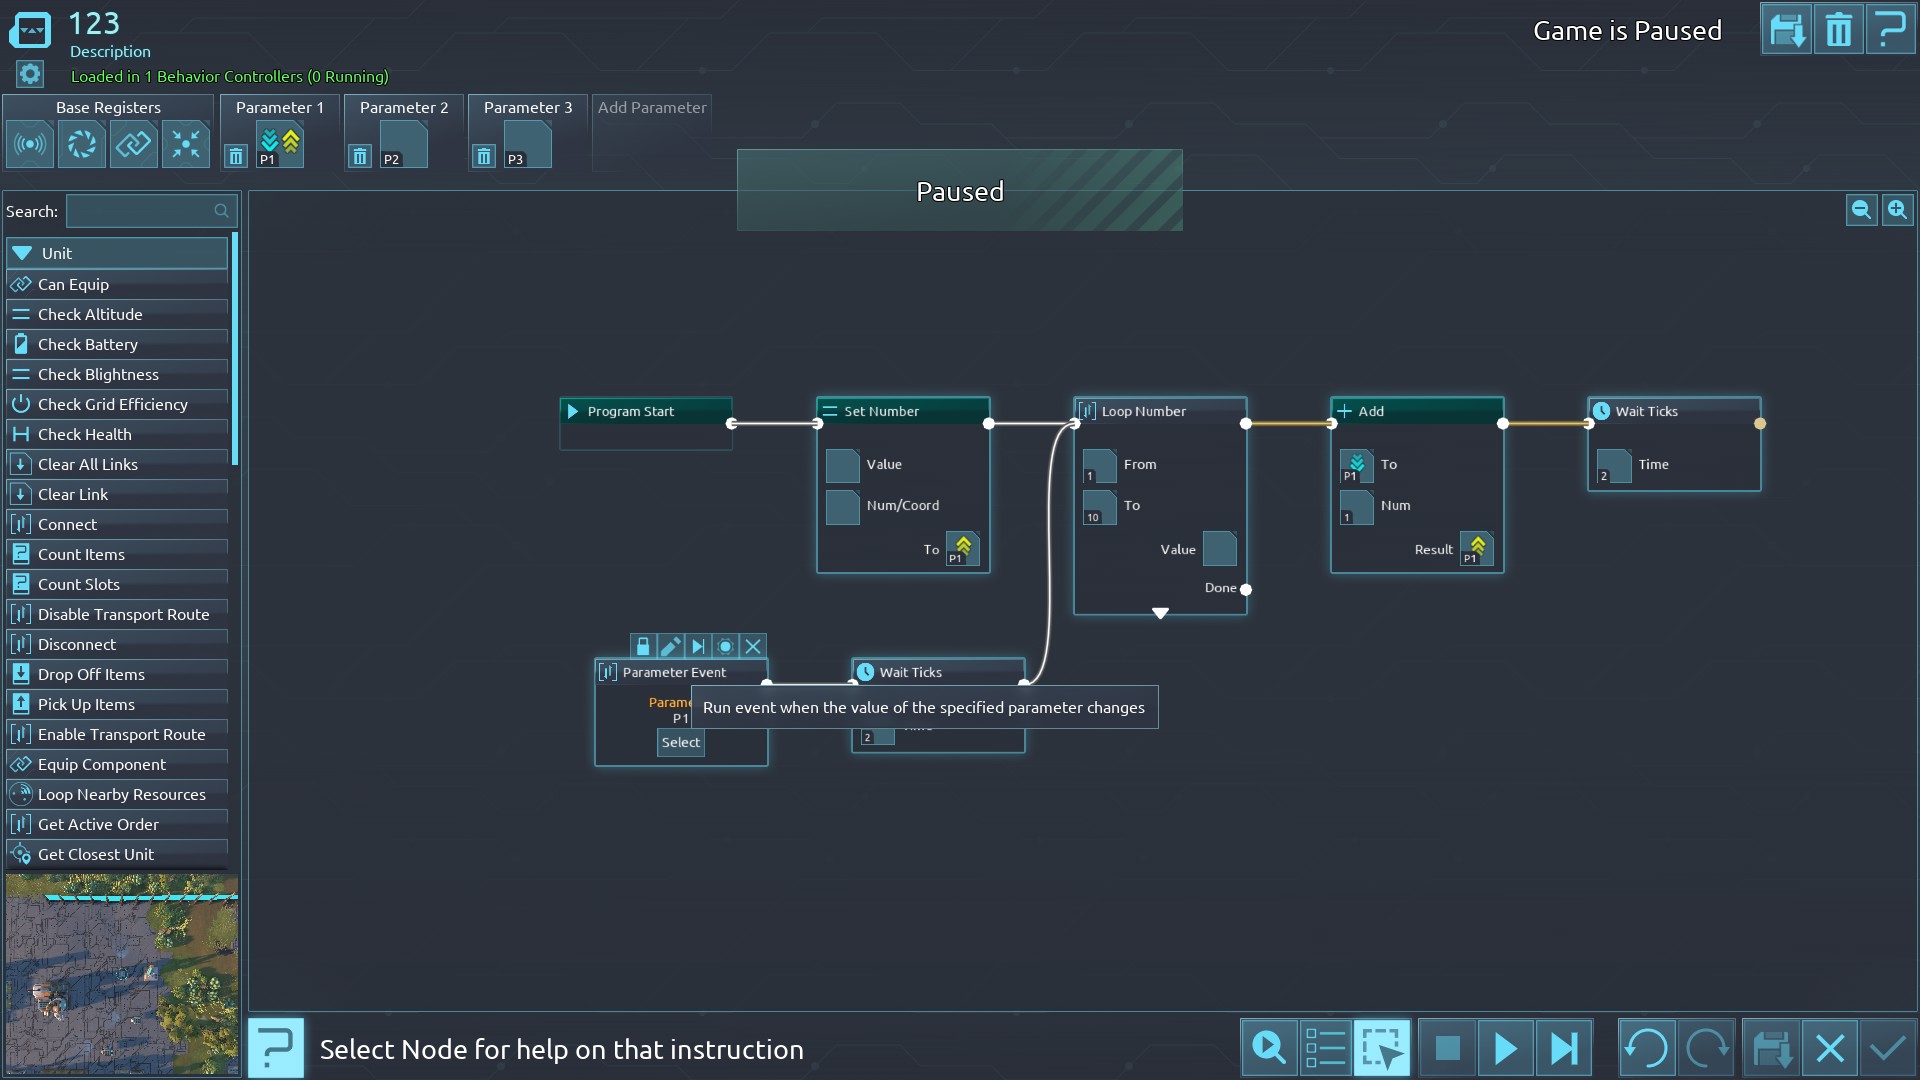1920x1080 pixels.
Task: Expand the Loop Number node bottom arrow
Action: point(1160,612)
